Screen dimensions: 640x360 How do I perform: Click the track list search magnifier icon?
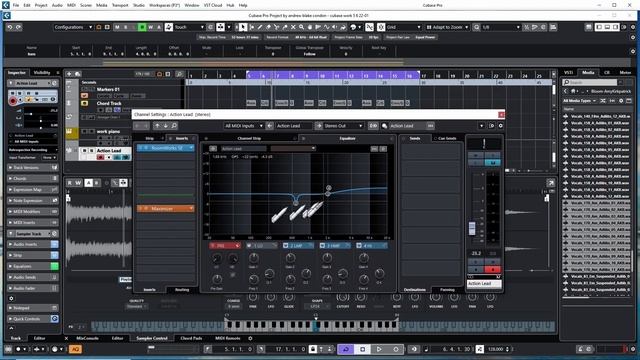click(x=179, y=74)
